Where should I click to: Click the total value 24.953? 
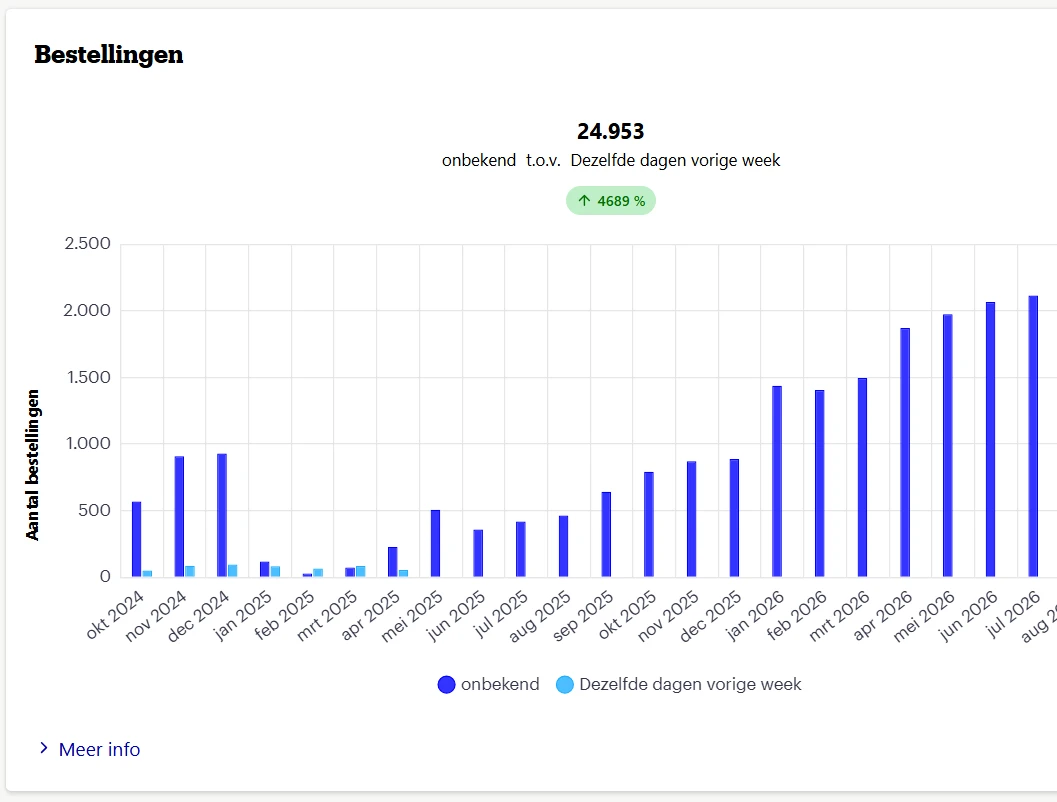click(x=611, y=131)
